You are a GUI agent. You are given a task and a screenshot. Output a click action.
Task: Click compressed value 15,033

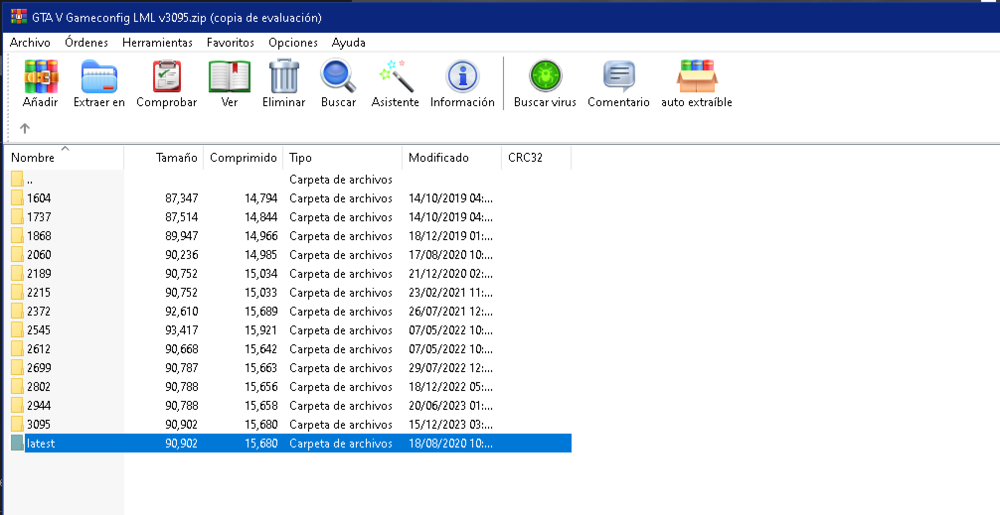[x=261, y=293]
